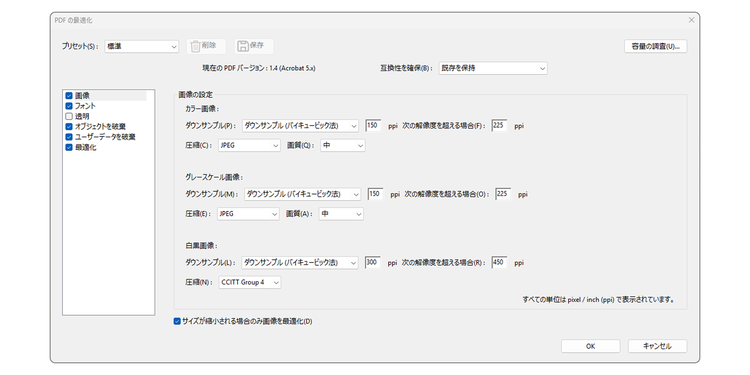
Task: Open the グレースケール ダウンサンプル(M) dropdown
Action: pyautogui.click(x=302, y=194)
